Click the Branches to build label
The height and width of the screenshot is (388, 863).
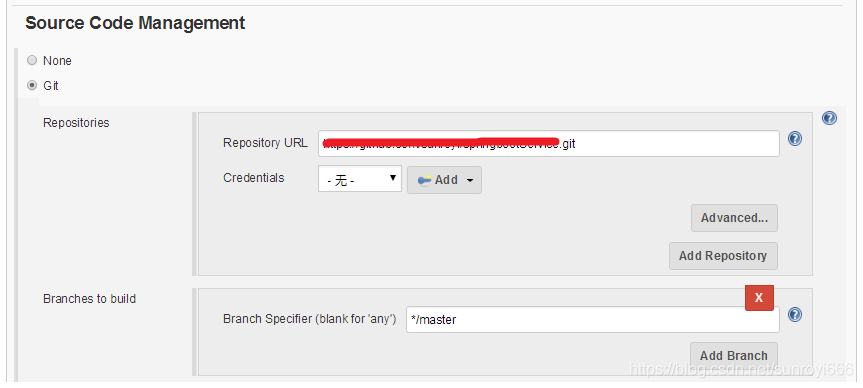(x=89, y=299)
